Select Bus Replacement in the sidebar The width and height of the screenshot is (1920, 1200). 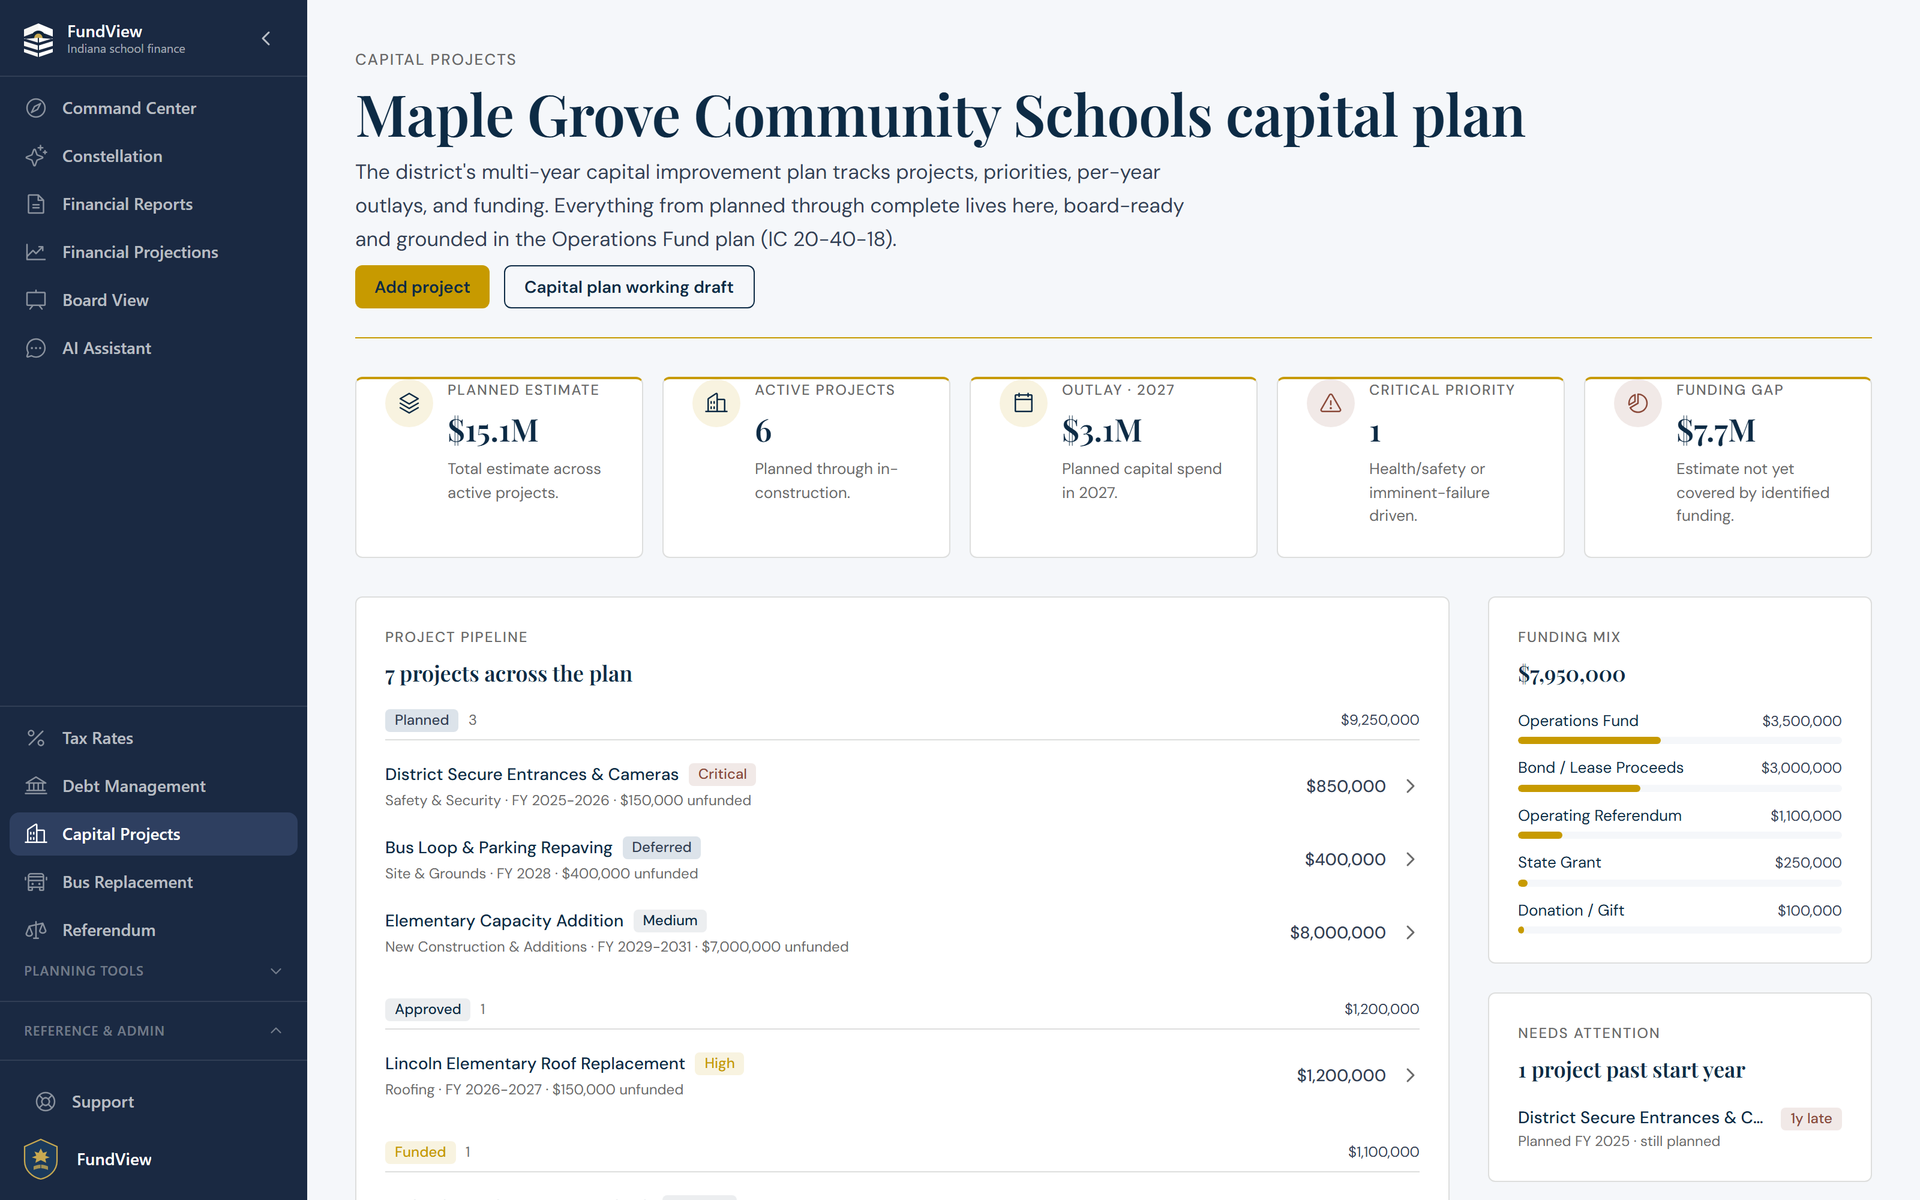click(153, 882)
